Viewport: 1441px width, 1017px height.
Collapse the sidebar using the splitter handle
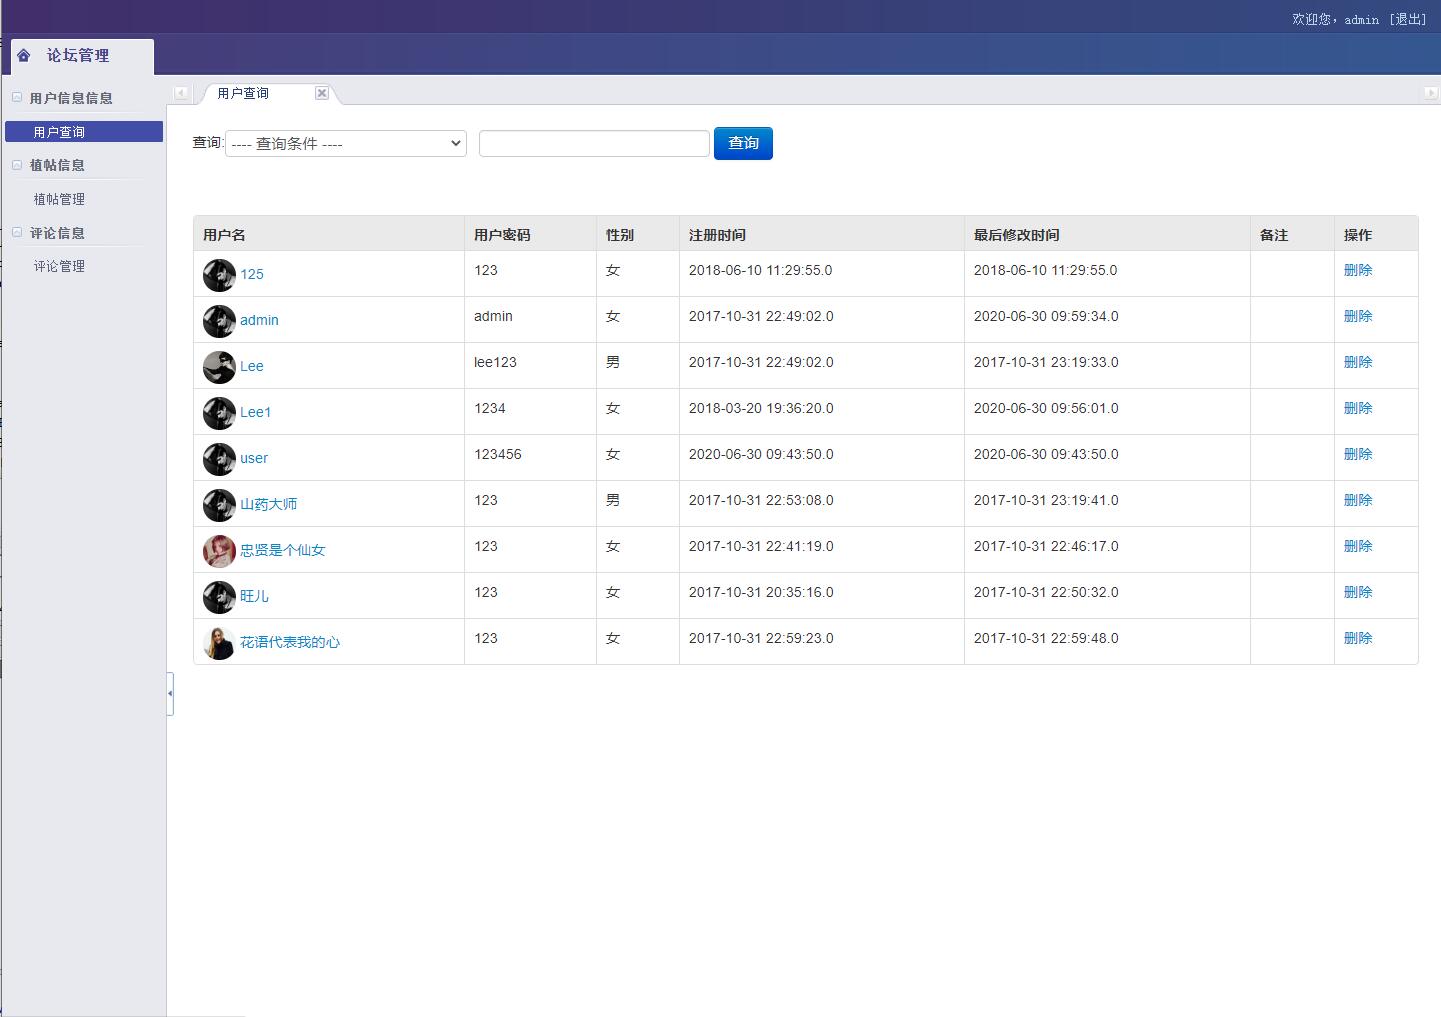[x=170, y=694]
